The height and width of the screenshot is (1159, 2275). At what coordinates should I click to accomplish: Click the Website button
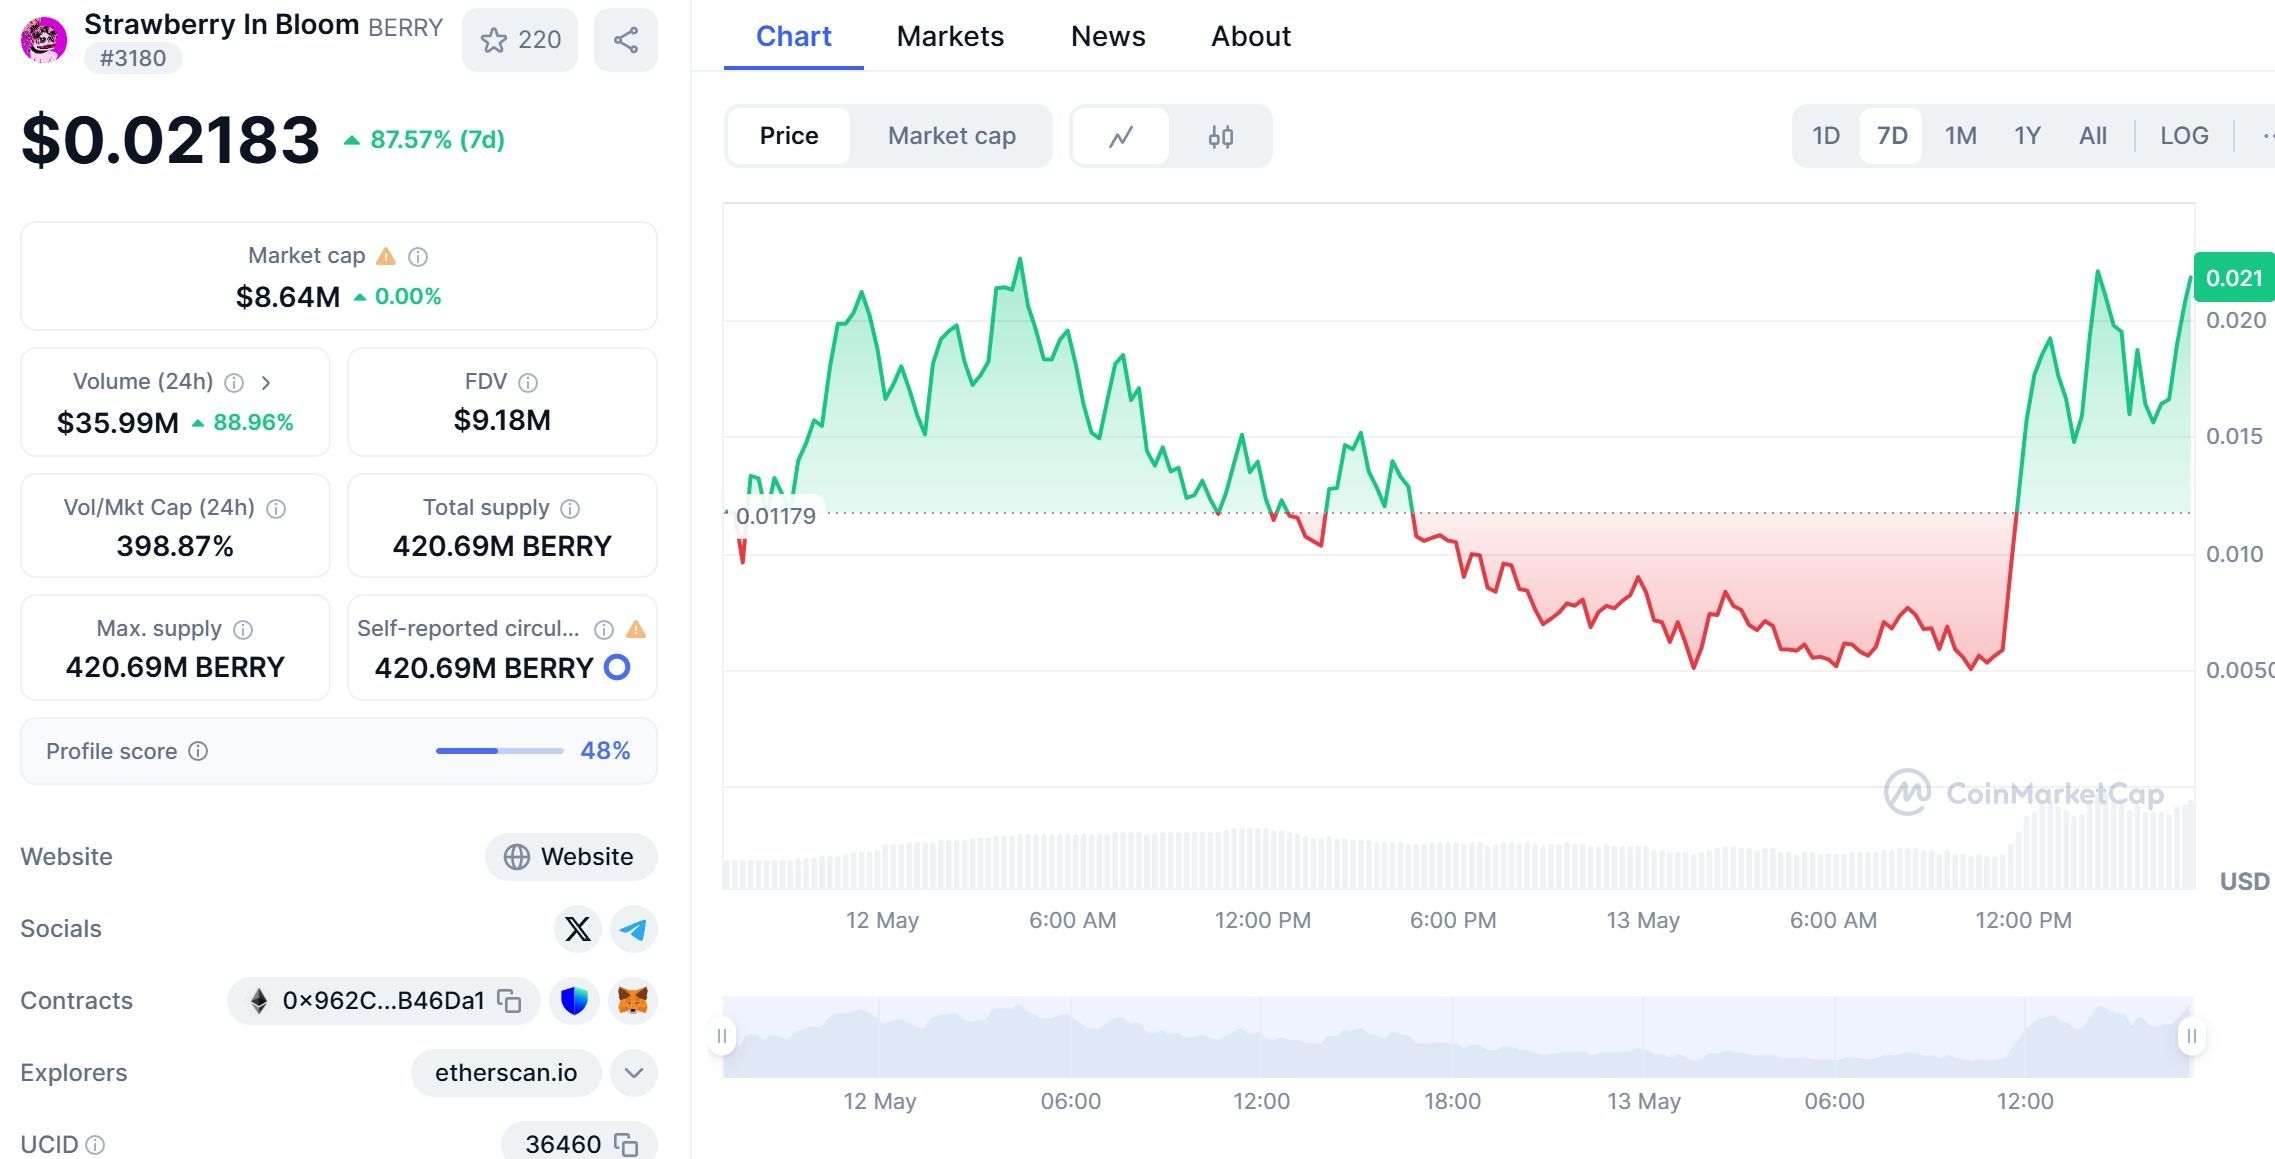click(x=571, y=857)
